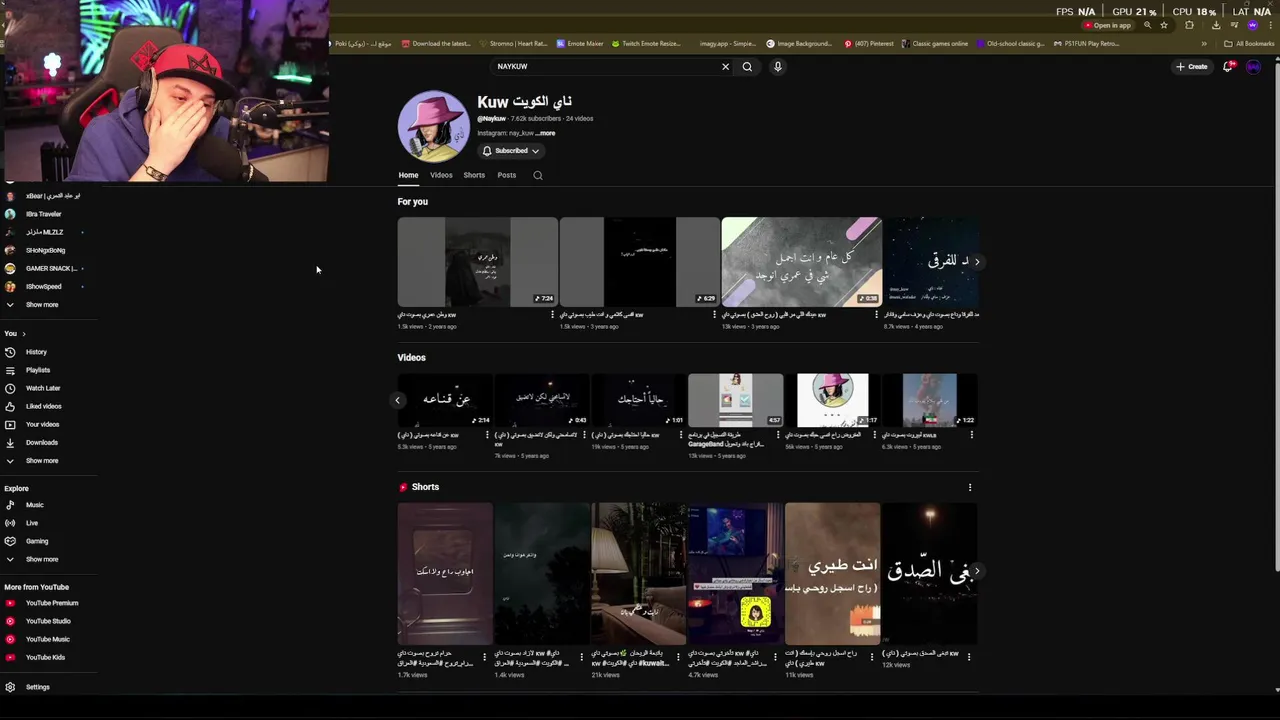1280x720 pixels.
Task: Click Open in app button
Action: coord(1106,25)
